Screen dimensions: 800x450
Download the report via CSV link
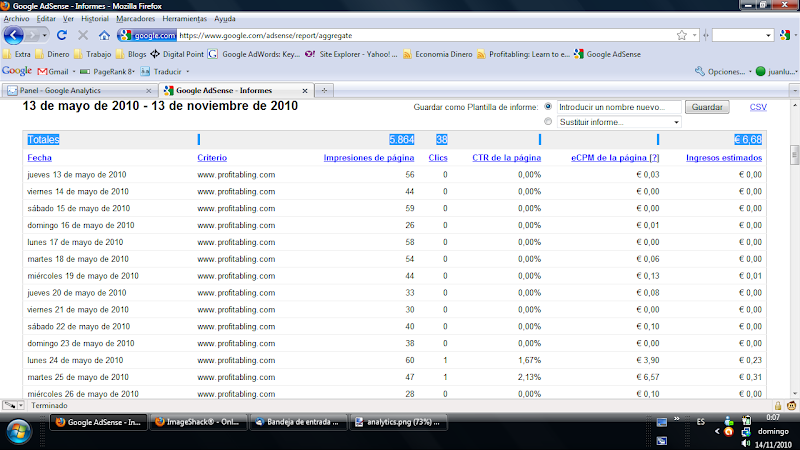pos(758,107)
